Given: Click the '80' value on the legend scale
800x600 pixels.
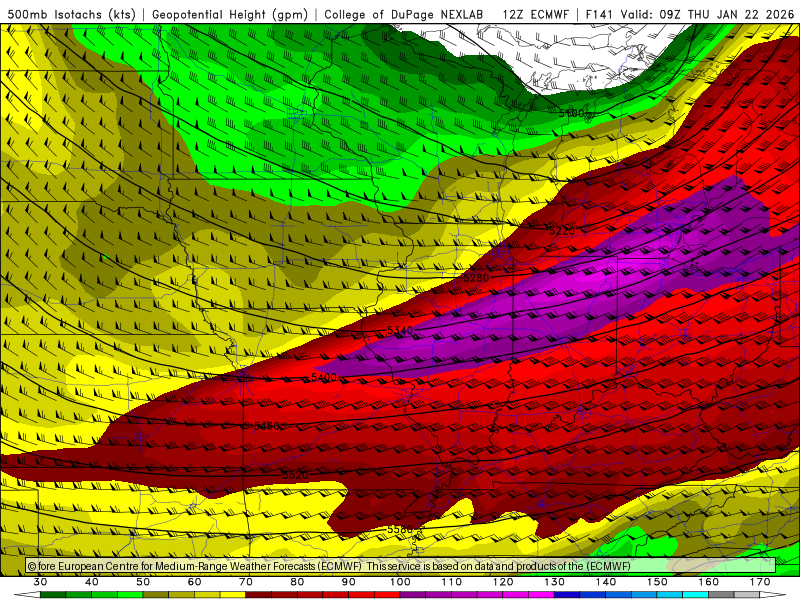Looking at the screenshot, I should (x=297, y=582).
